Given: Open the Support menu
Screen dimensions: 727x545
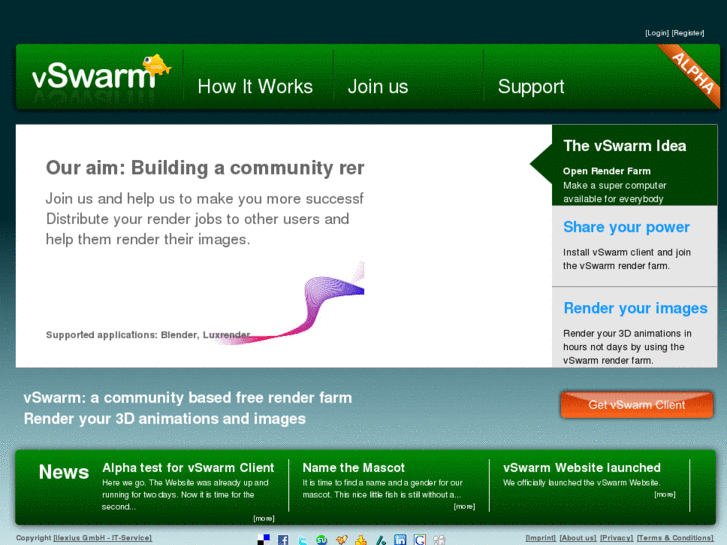Looking at the screenshot, I should click(531, 87).
